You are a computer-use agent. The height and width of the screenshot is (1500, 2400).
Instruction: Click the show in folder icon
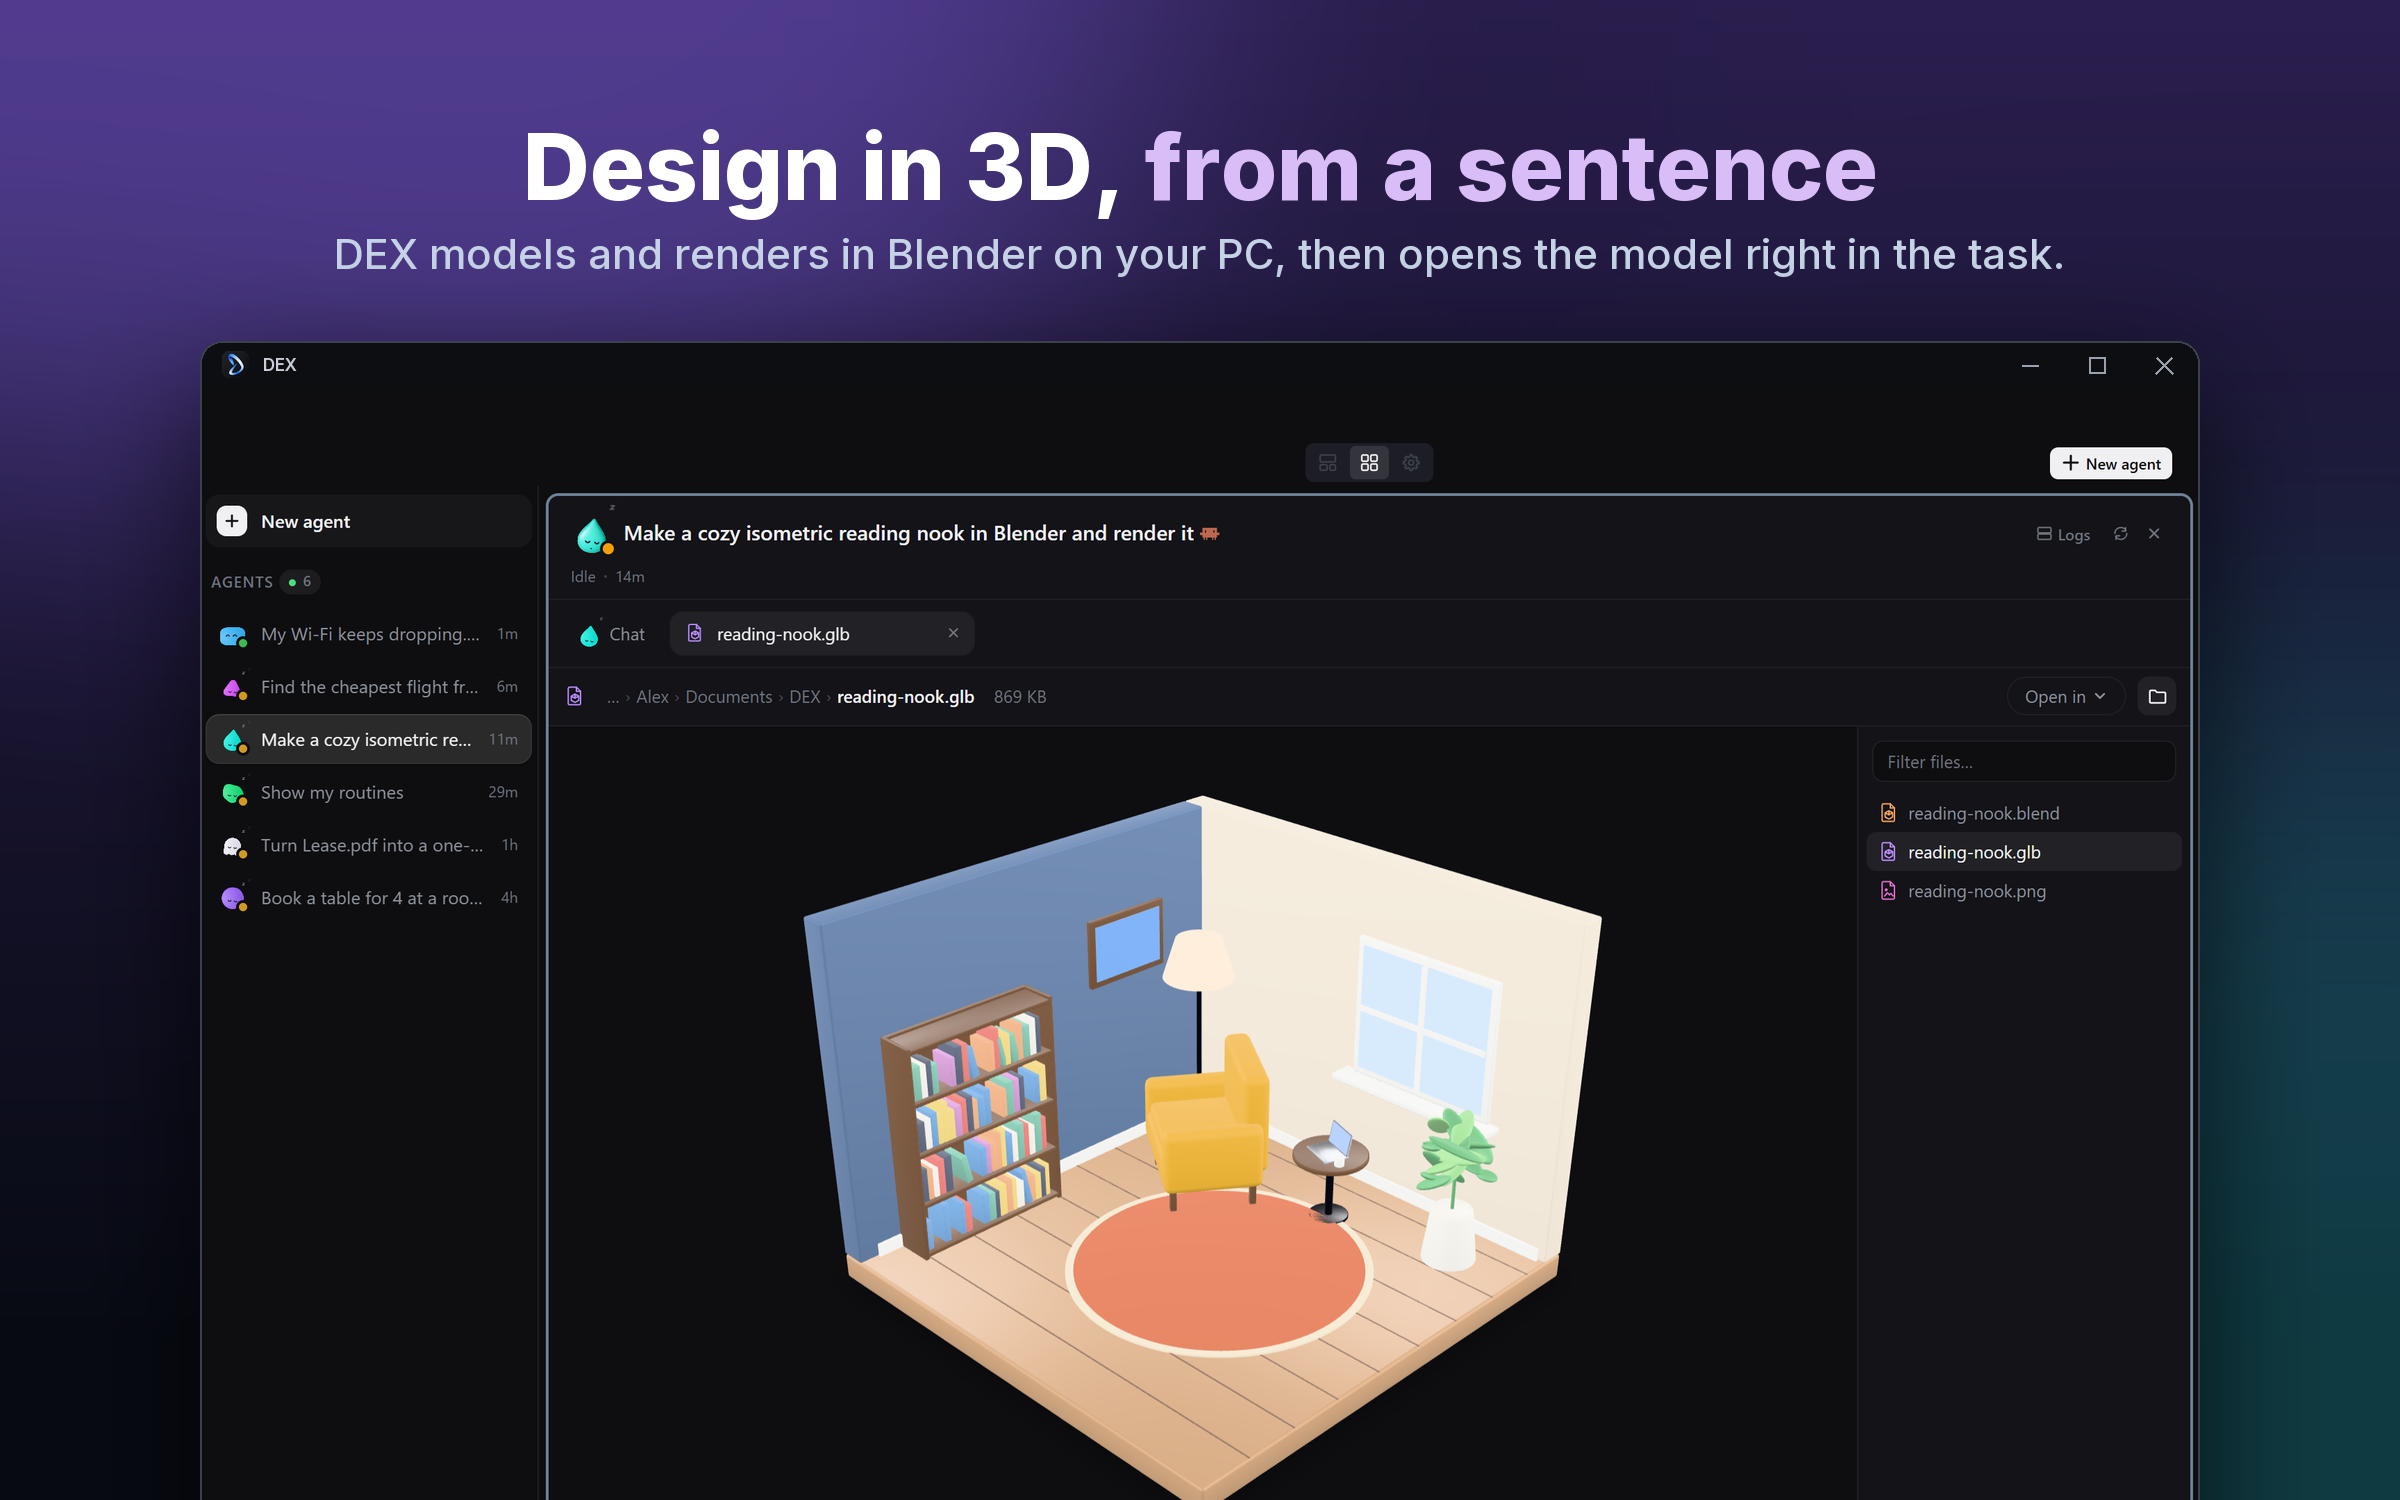2157,696
